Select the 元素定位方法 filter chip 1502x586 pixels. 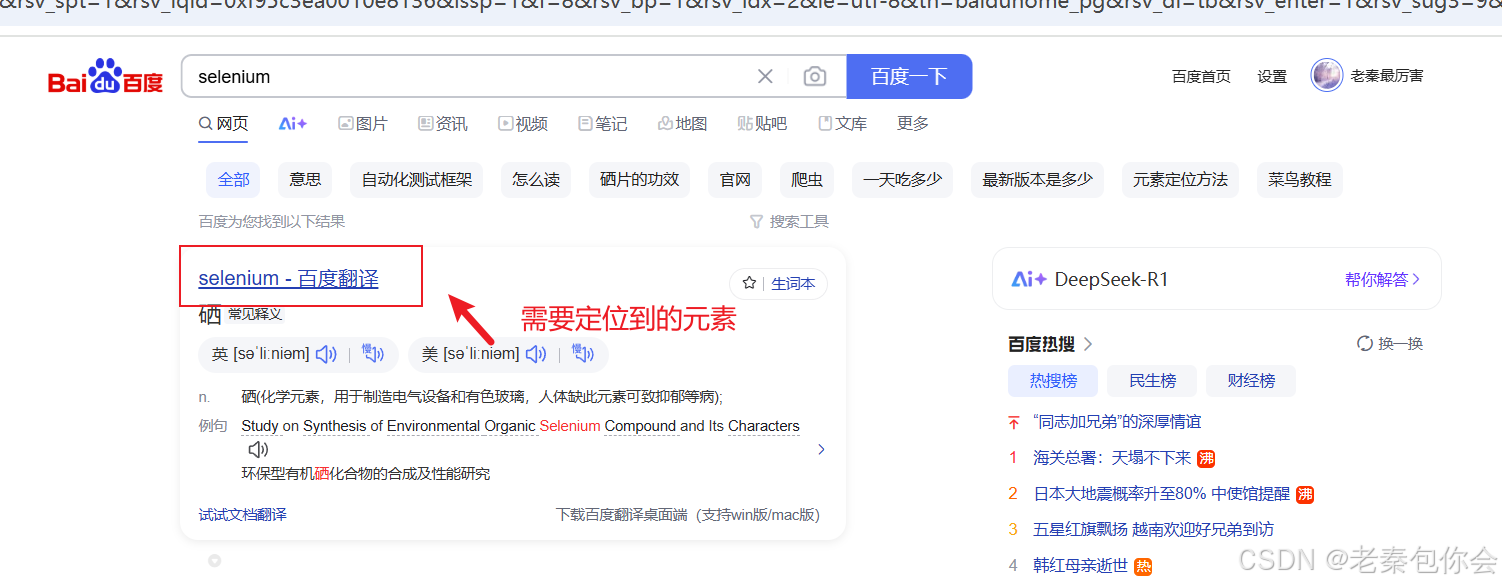tap(1180, 180)
